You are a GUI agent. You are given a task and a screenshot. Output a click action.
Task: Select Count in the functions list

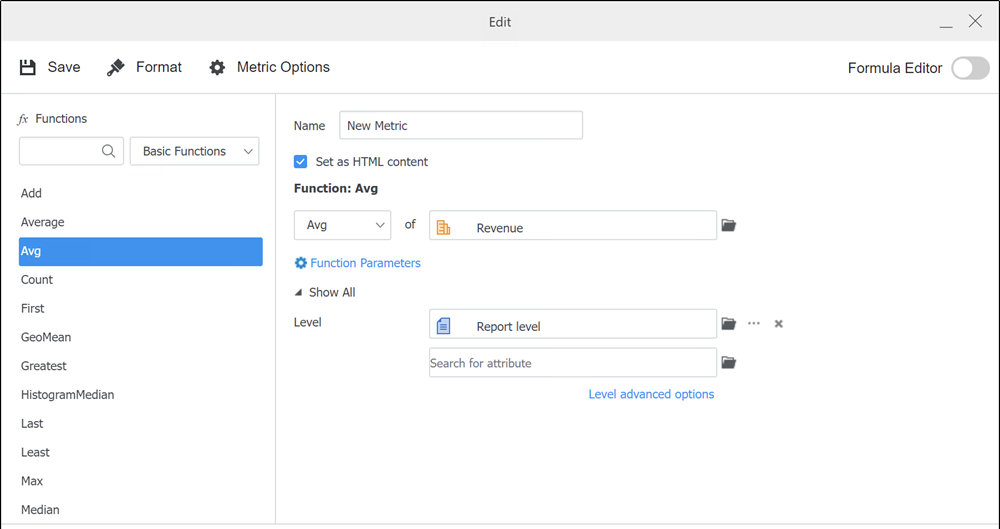(37, 280)
